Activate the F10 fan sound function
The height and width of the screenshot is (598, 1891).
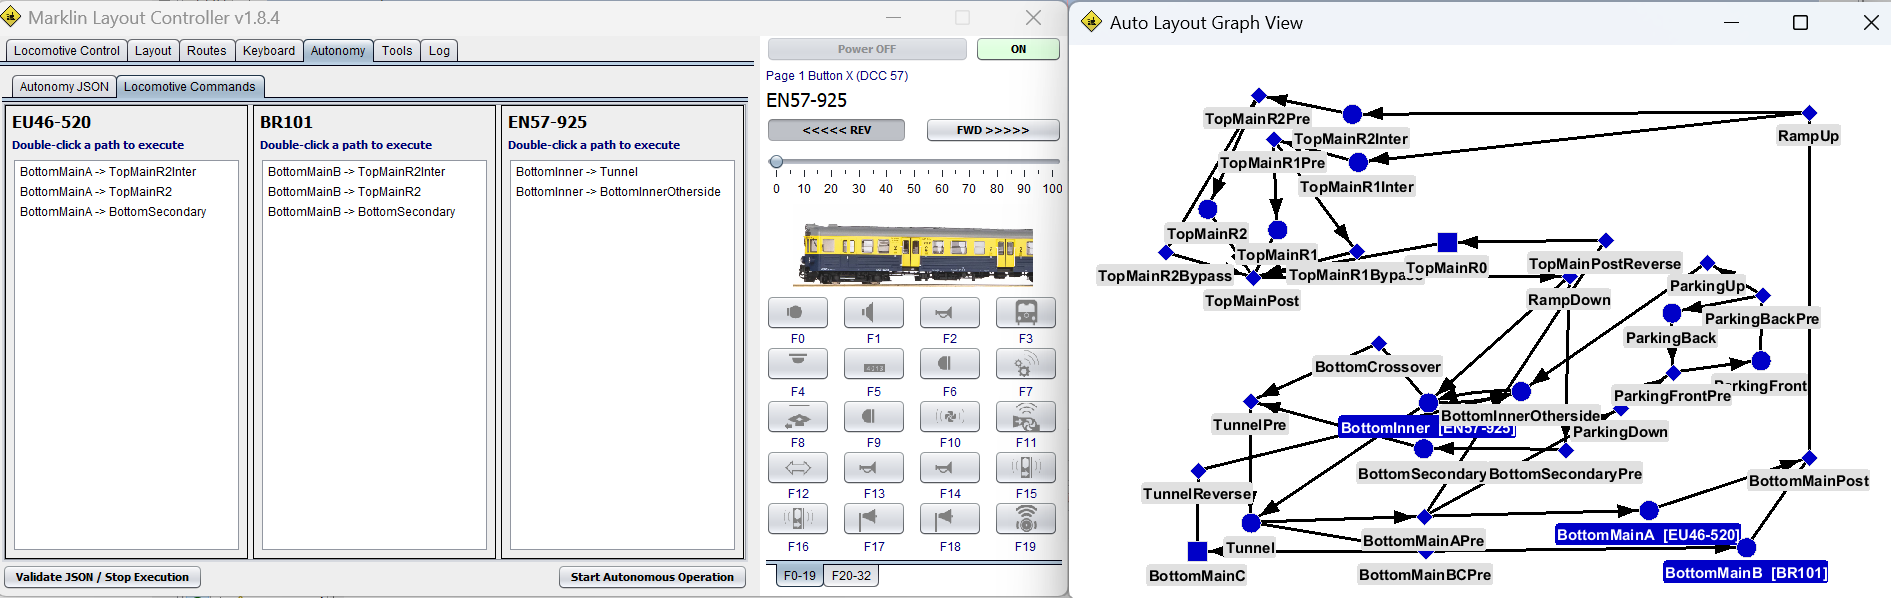tap(949, 416)
